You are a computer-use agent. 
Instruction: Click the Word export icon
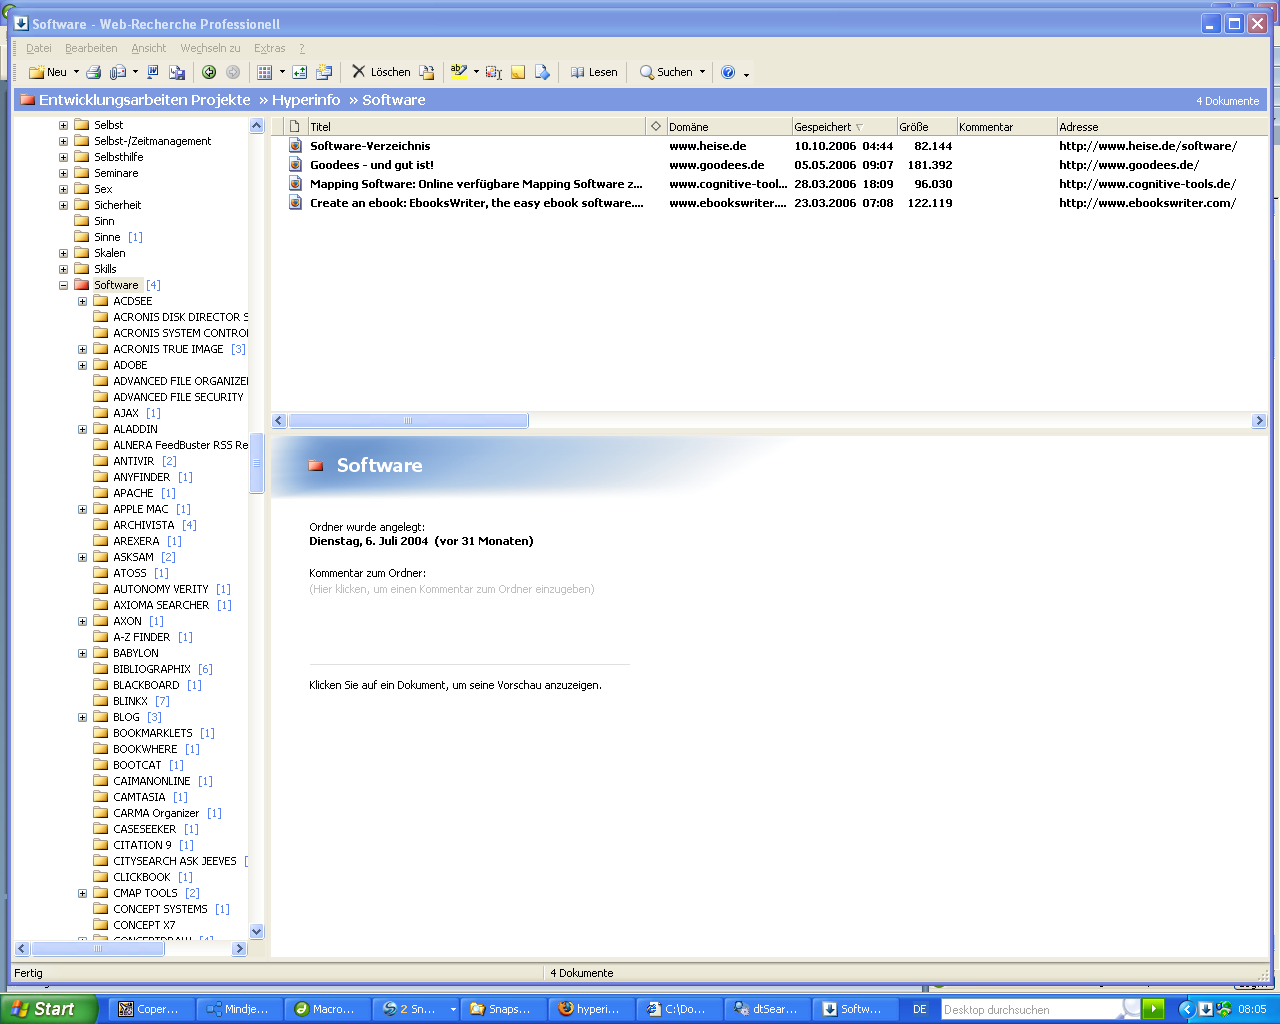click(153, 72)
